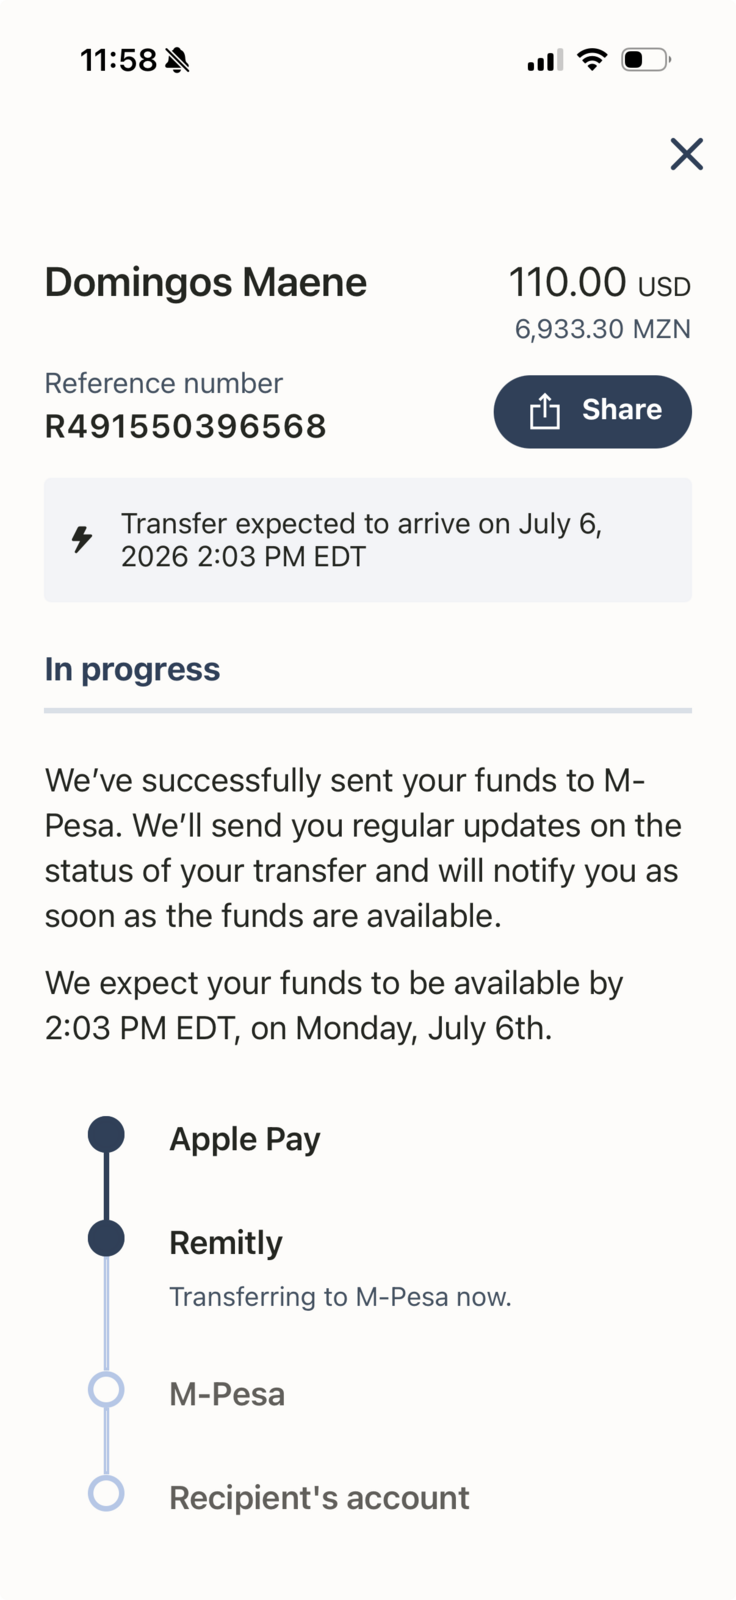The height and width of the screenshot is (1600, 736).
Task: Tap the recipient name Domingos Maene
Action: [206, 283]
